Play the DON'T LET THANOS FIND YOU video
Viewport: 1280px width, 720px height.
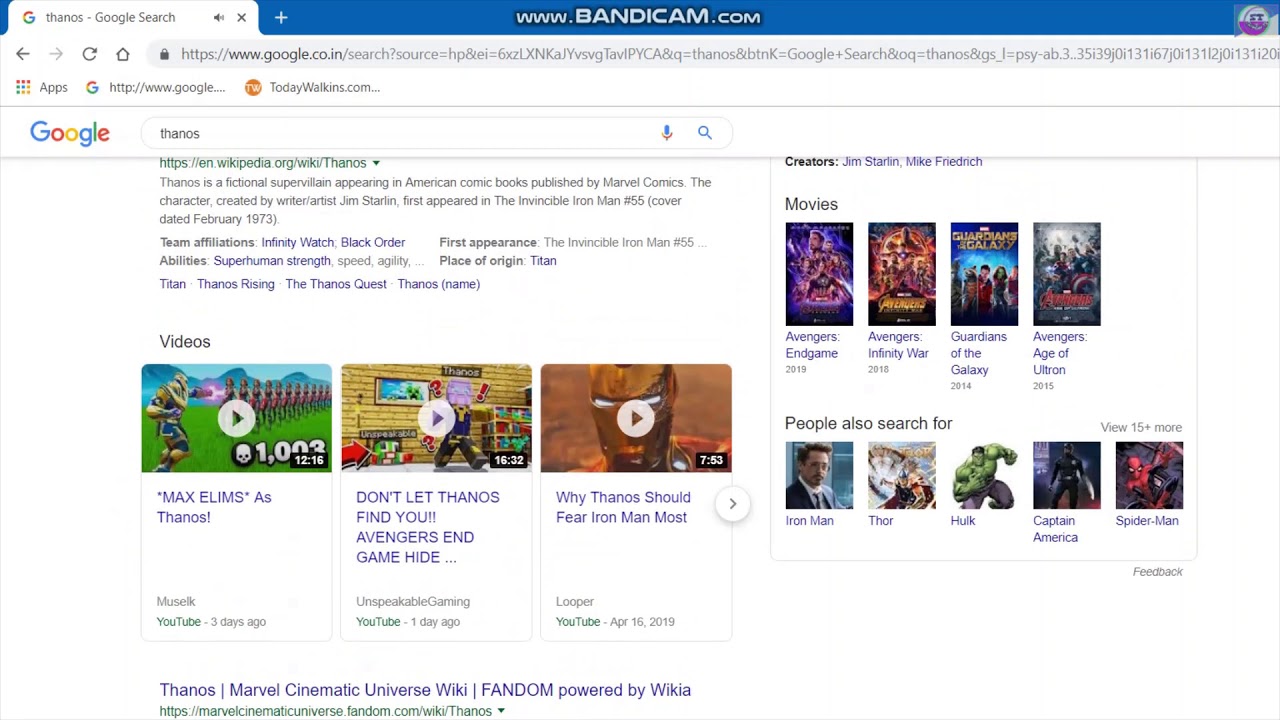436,418
